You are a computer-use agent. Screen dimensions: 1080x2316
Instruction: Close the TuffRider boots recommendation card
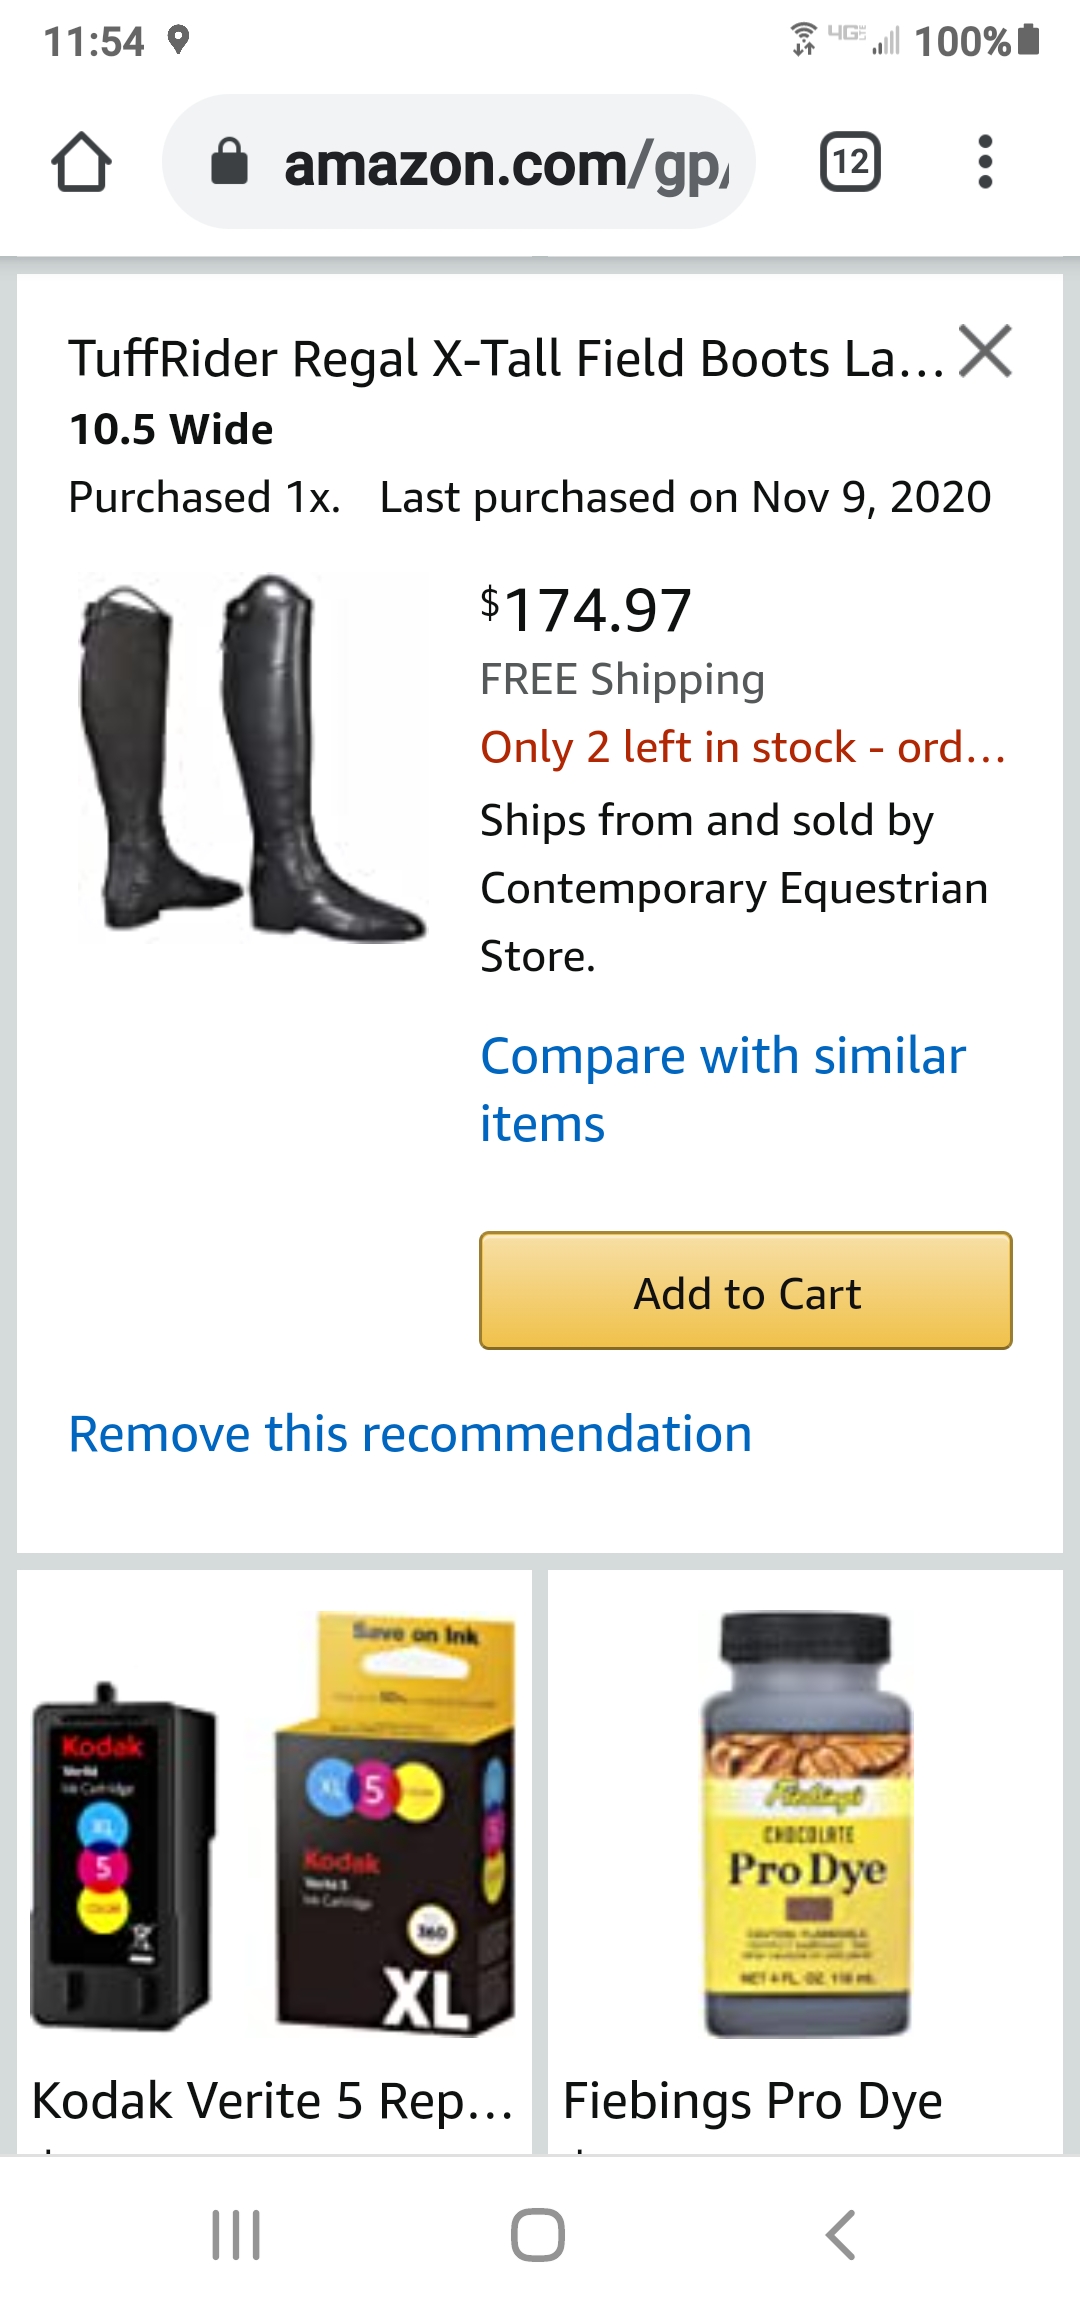(x=985, y=351)
